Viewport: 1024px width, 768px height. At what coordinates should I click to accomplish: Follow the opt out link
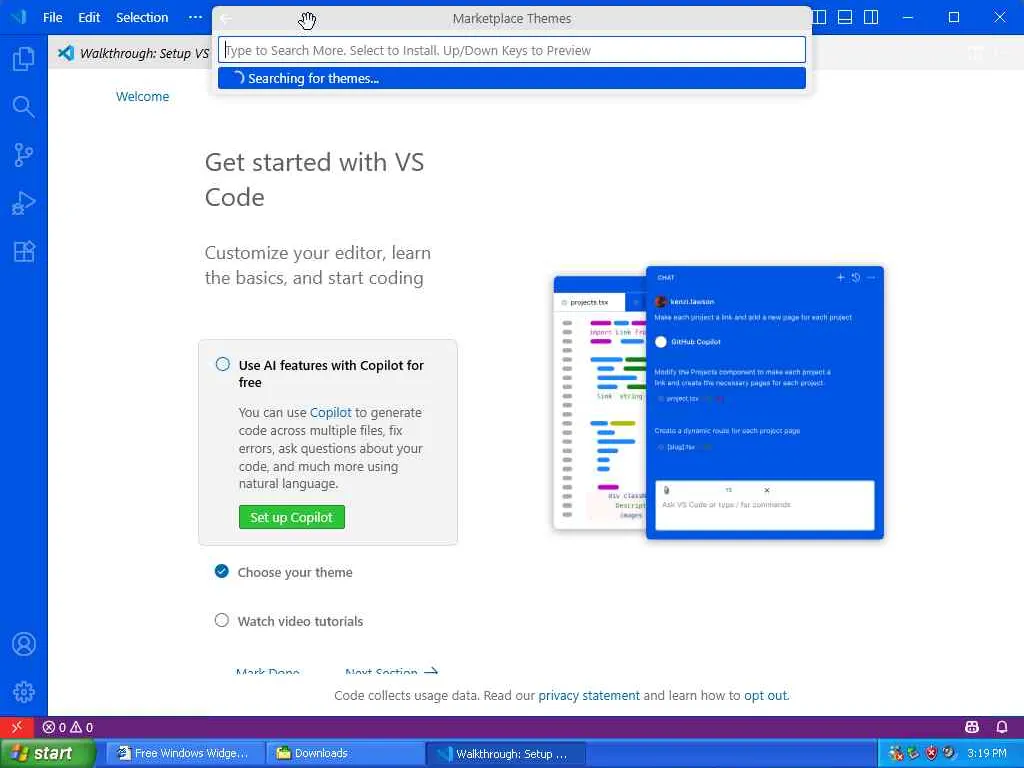pos(766,696)
